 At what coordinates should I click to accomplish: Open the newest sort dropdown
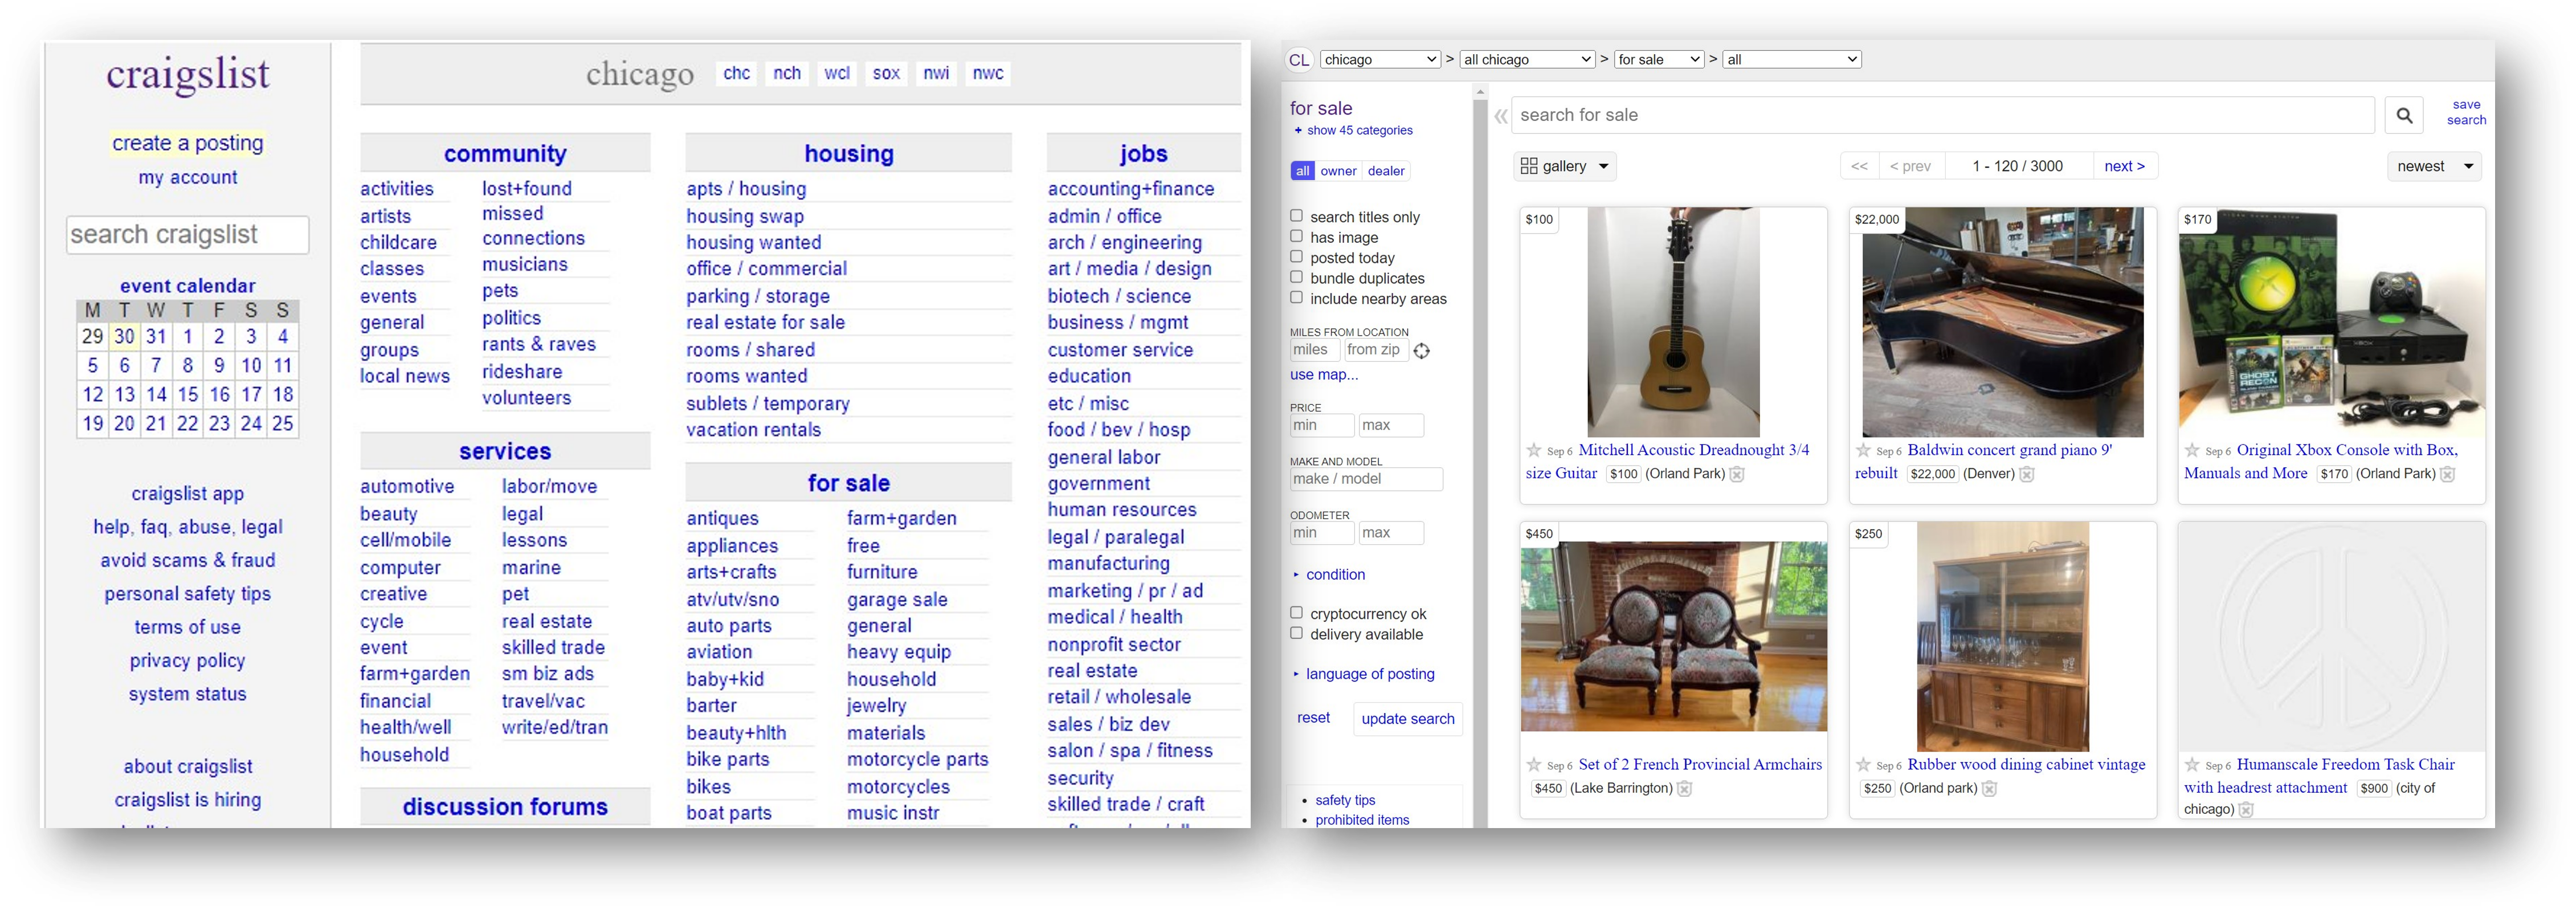pos(2434,166)
